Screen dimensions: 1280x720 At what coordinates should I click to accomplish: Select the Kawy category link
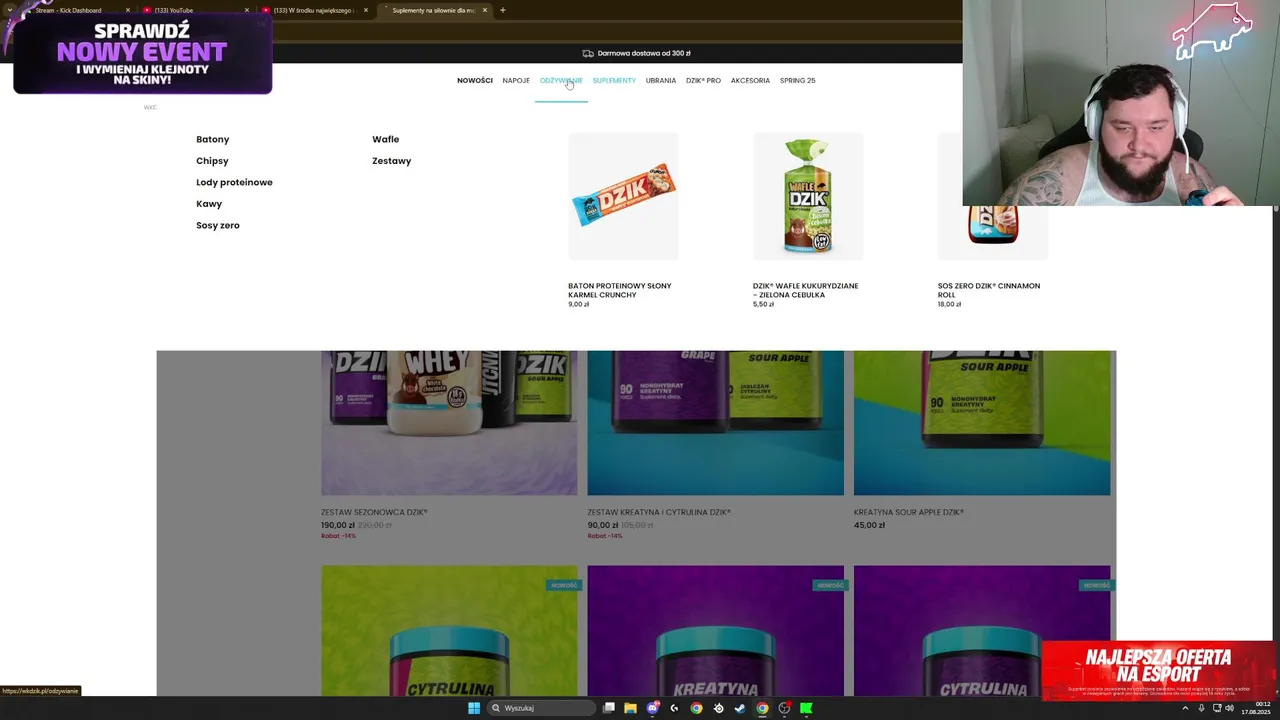click(209, 204)
